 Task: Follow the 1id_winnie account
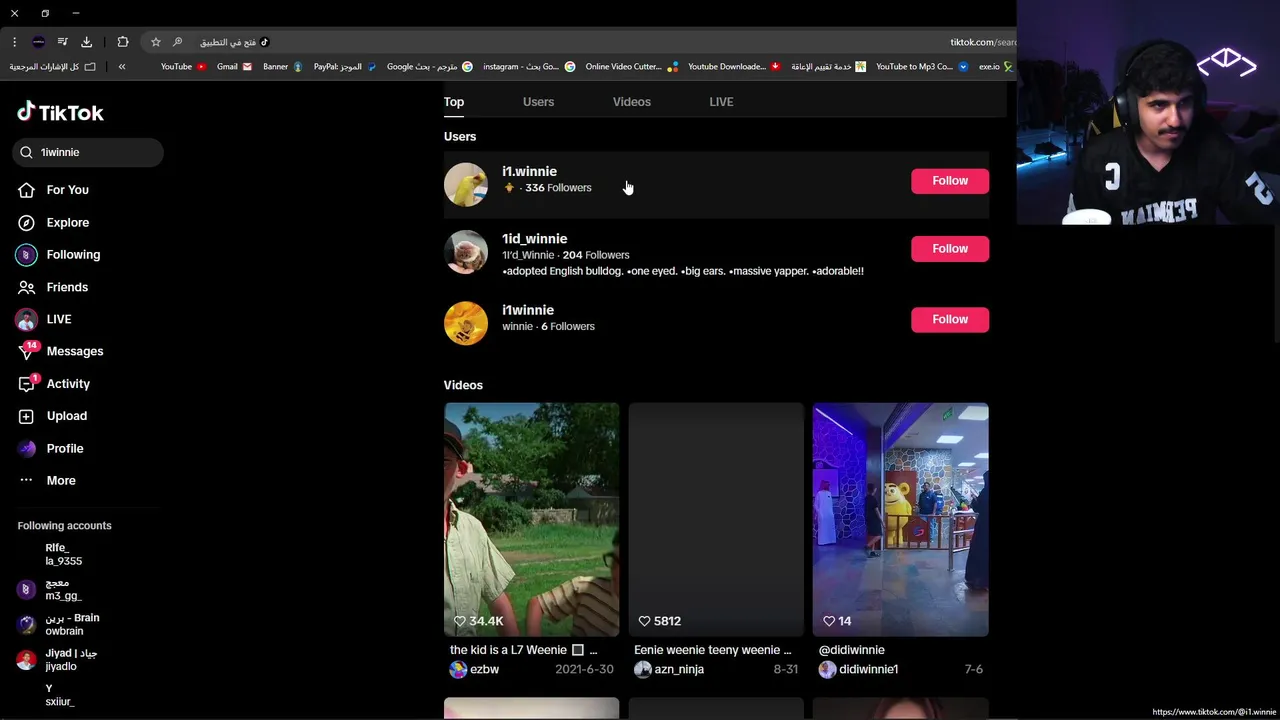950,248
